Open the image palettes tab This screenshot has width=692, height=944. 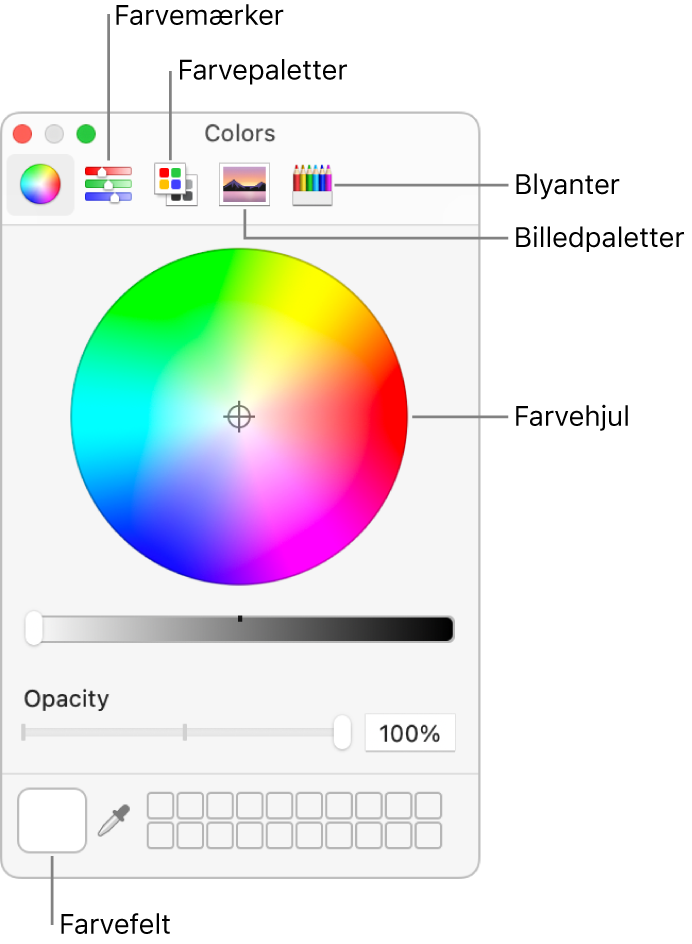(x=243, y=184)
